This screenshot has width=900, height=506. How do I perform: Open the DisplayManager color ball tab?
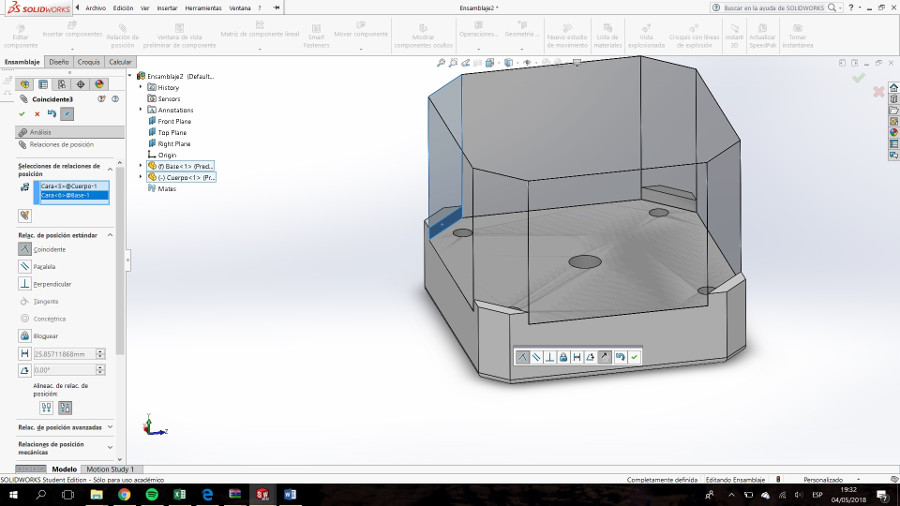(x=99, y=84)
